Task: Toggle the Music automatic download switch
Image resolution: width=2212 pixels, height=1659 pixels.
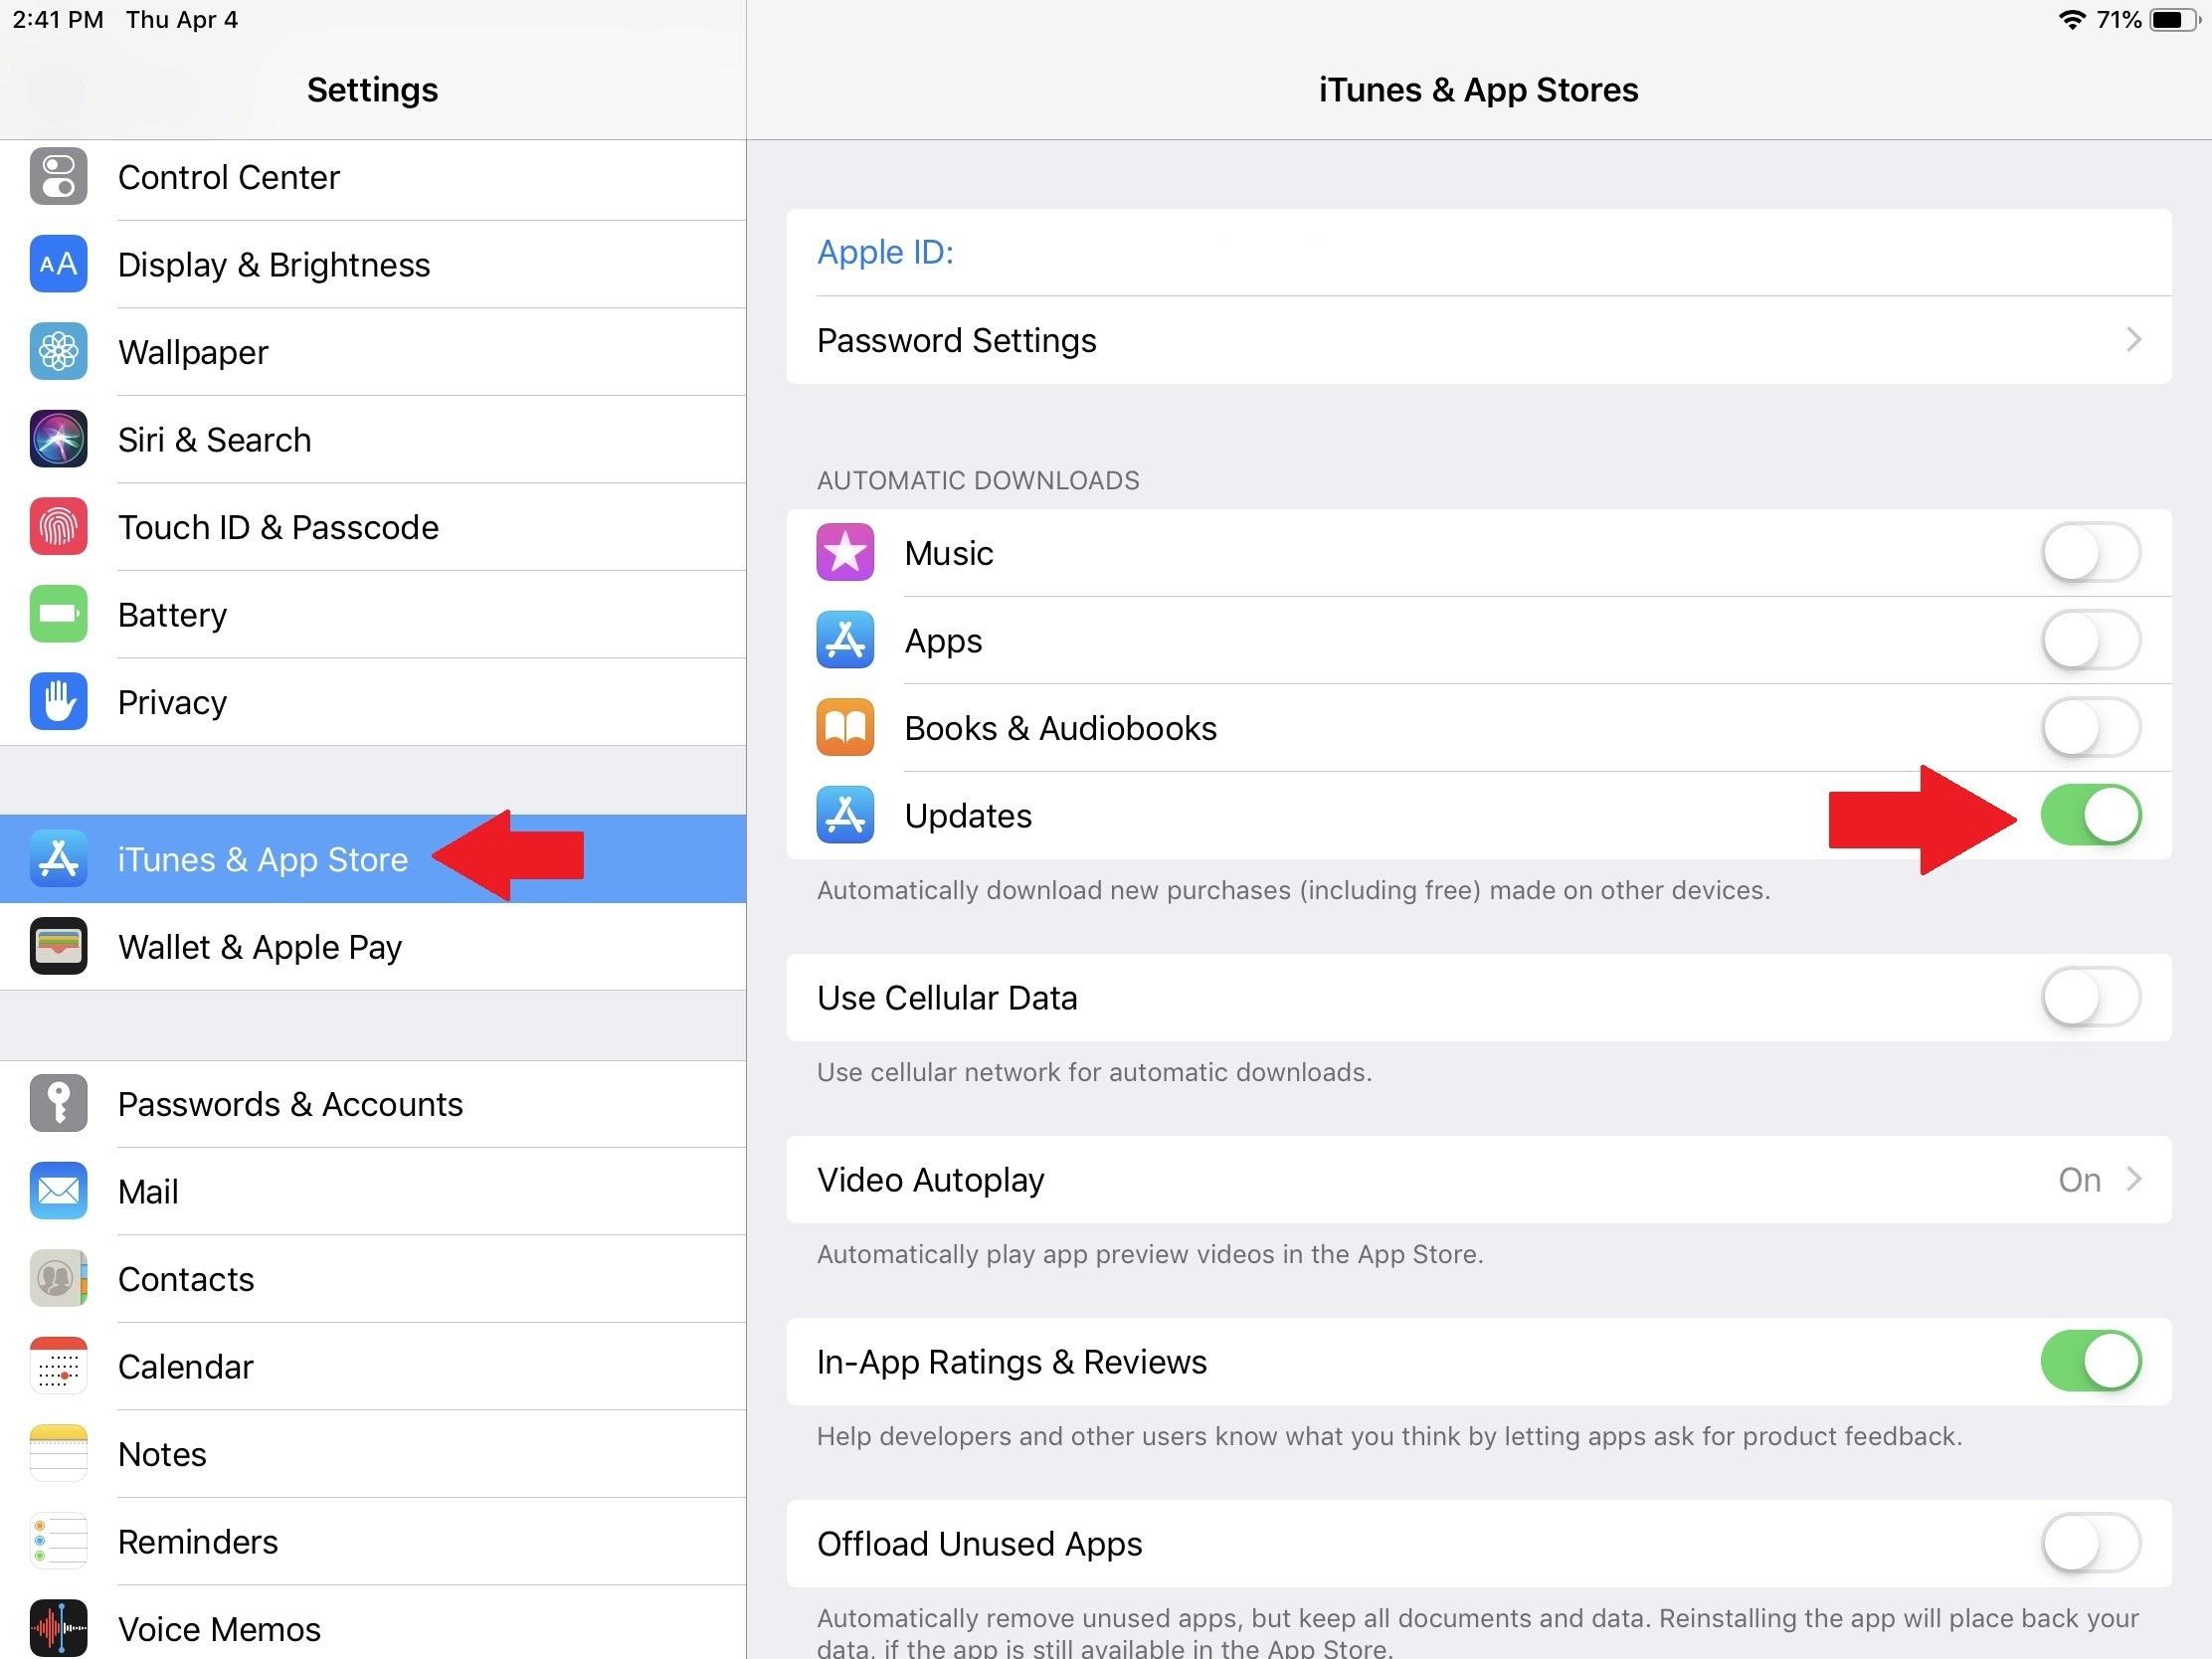Action: point(2092,554)
